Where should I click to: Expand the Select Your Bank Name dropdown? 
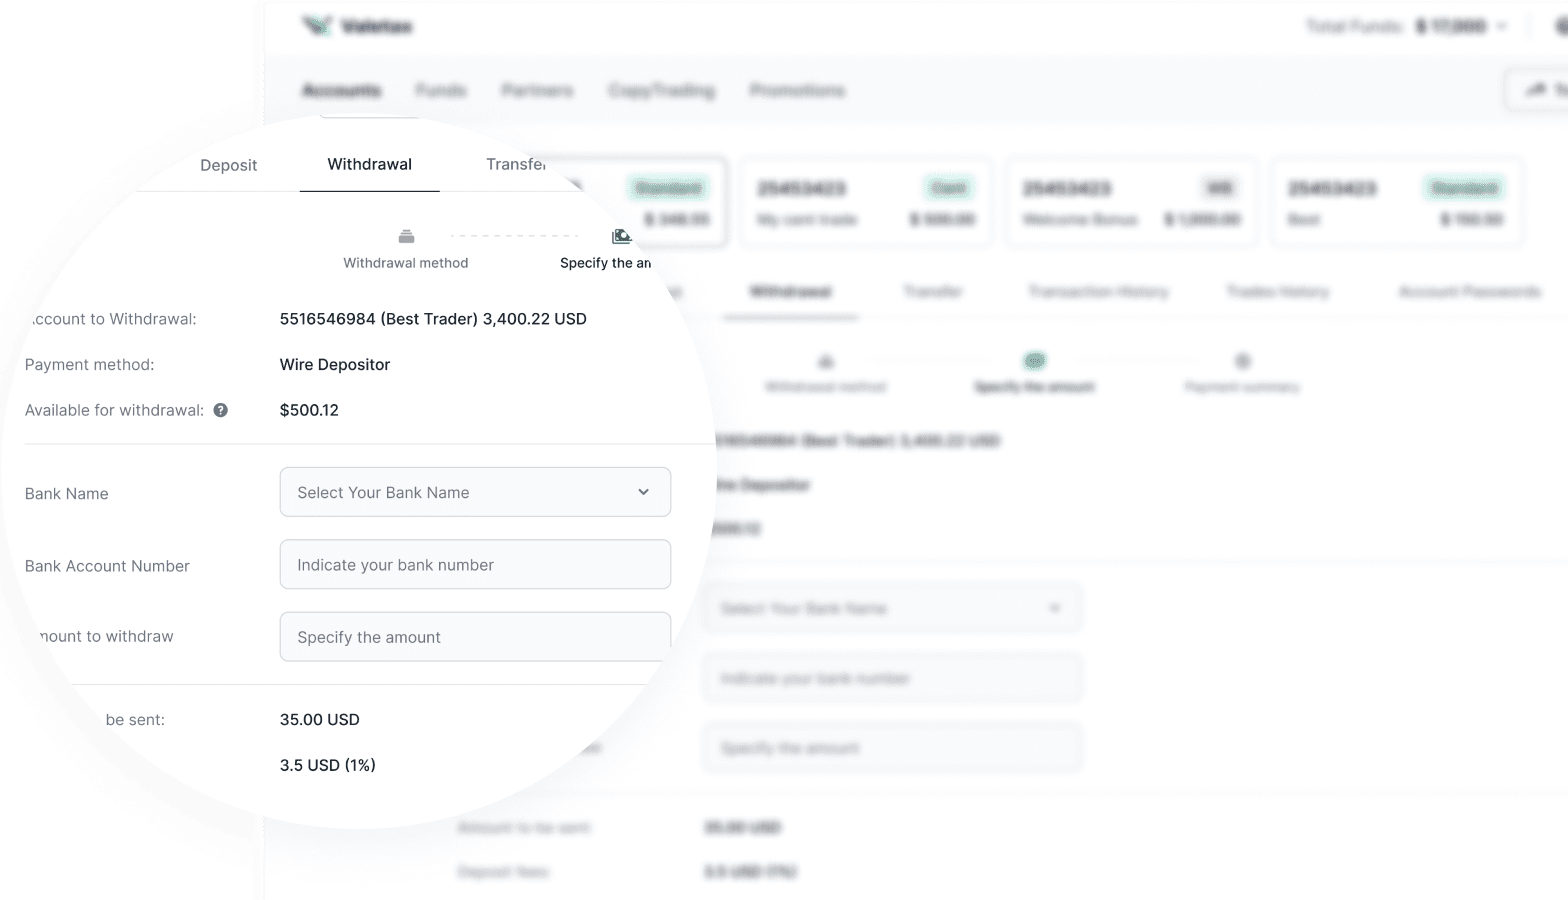[x=475, y=492]
